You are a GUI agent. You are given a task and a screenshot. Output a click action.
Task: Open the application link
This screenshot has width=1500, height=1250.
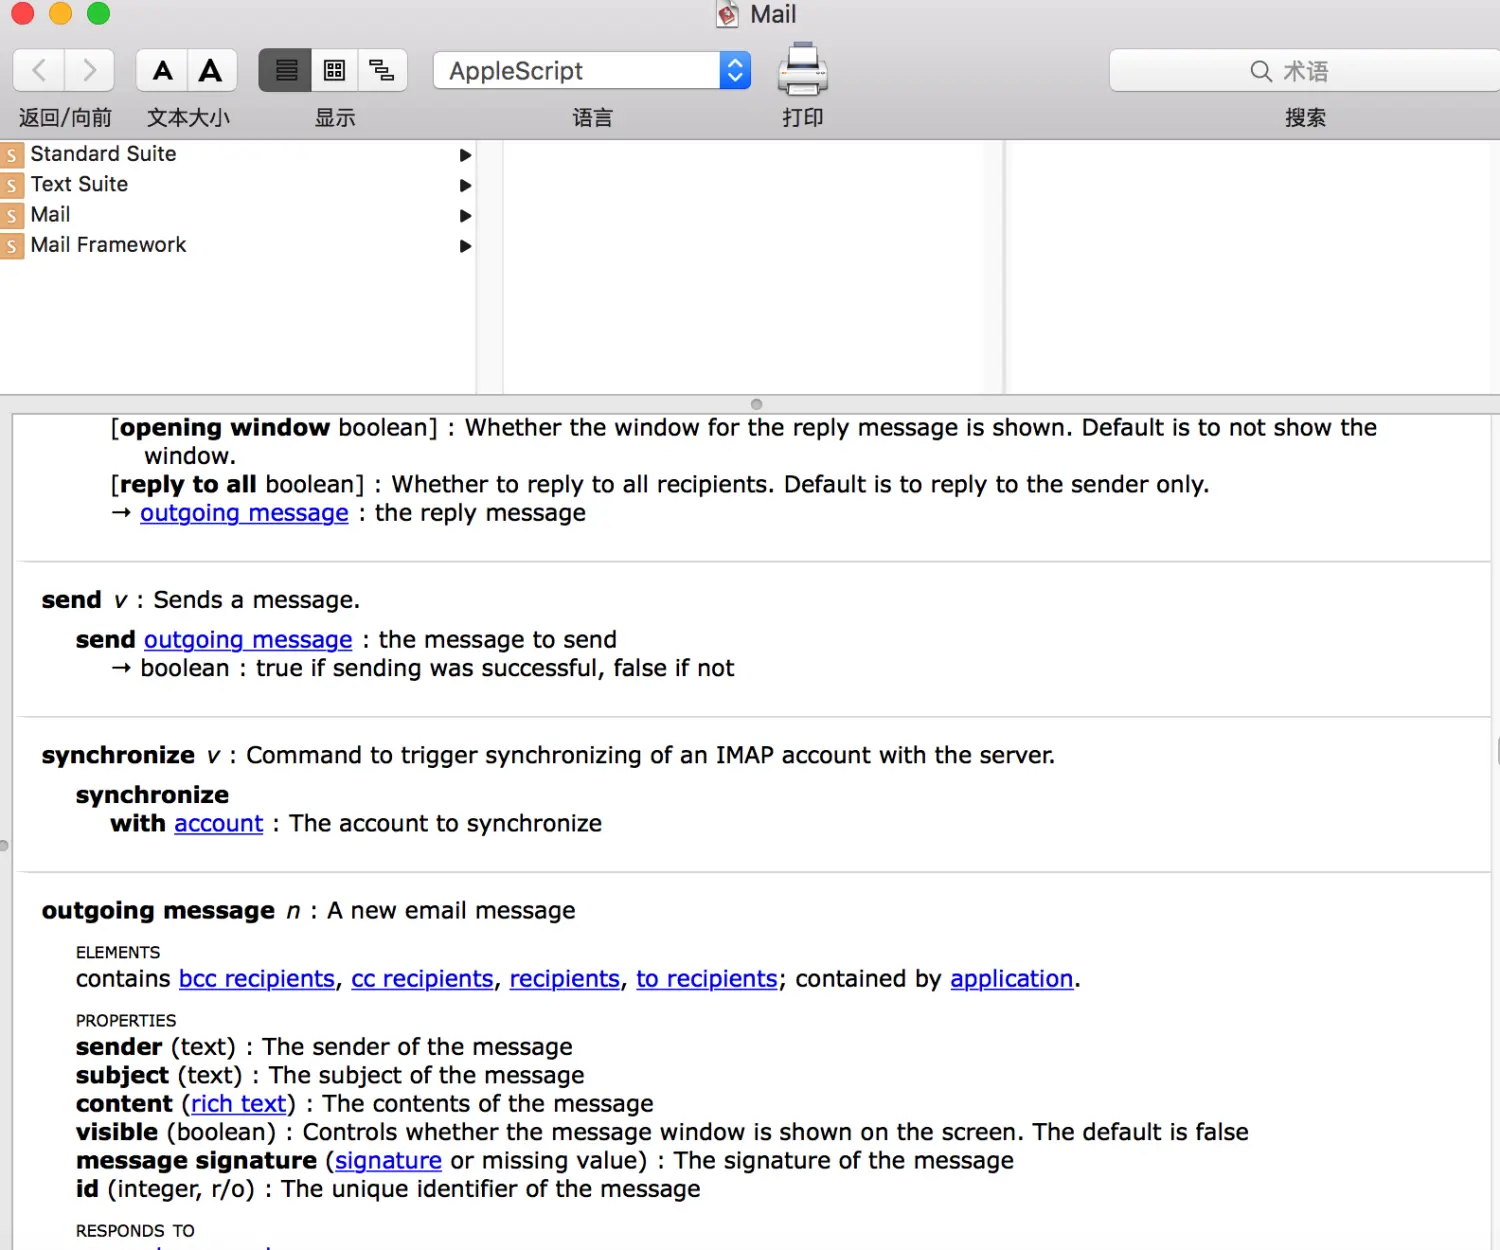click(x=1011, y=979)
